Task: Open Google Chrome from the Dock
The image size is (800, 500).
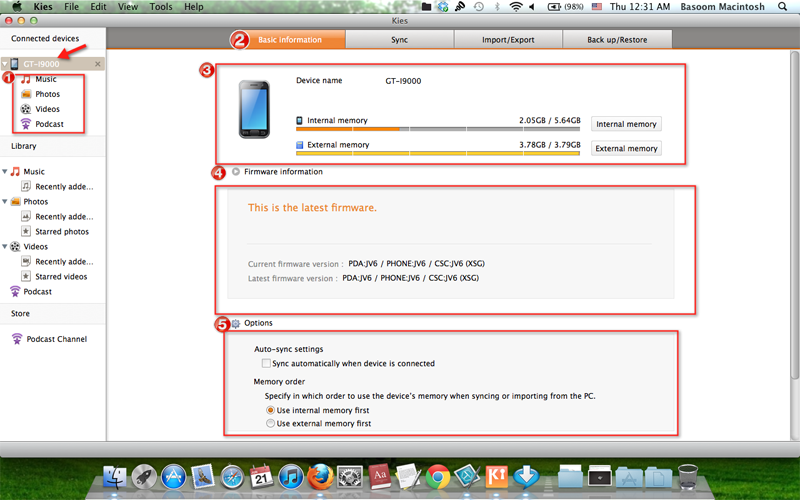Action: pos(438,477)
